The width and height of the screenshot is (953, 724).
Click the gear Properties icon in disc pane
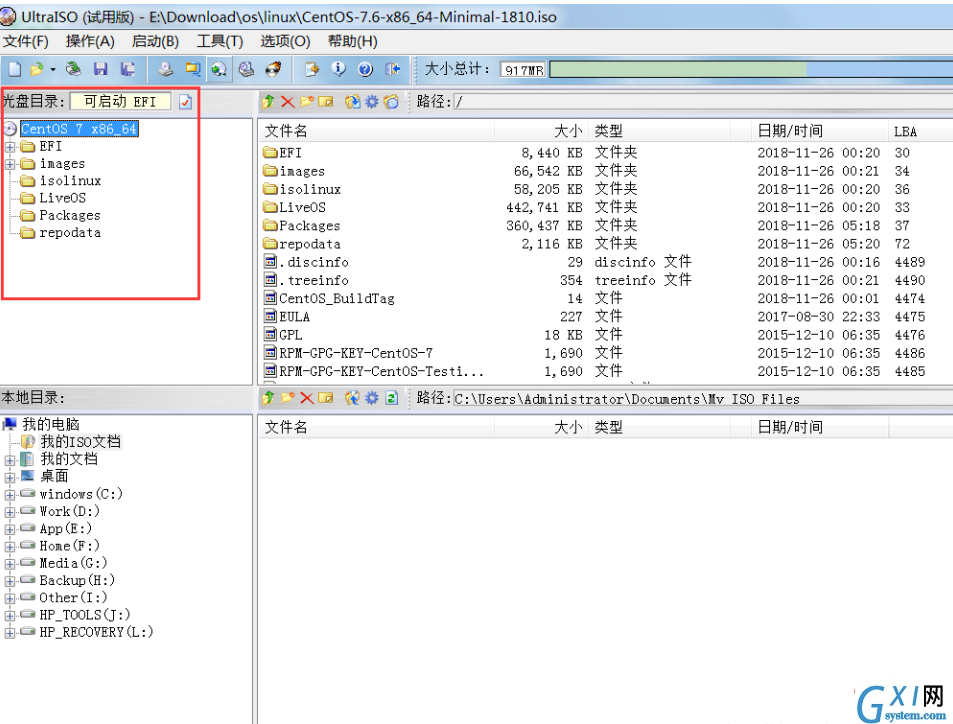click(x=371, y=102)
